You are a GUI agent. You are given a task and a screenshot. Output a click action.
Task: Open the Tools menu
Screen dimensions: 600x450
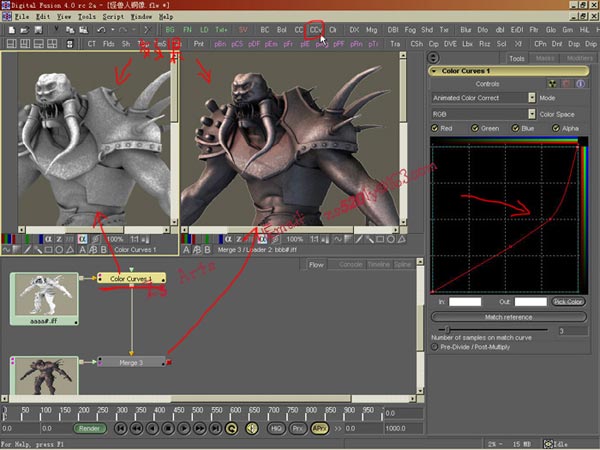pyautogui.click(x=87, y=17)
